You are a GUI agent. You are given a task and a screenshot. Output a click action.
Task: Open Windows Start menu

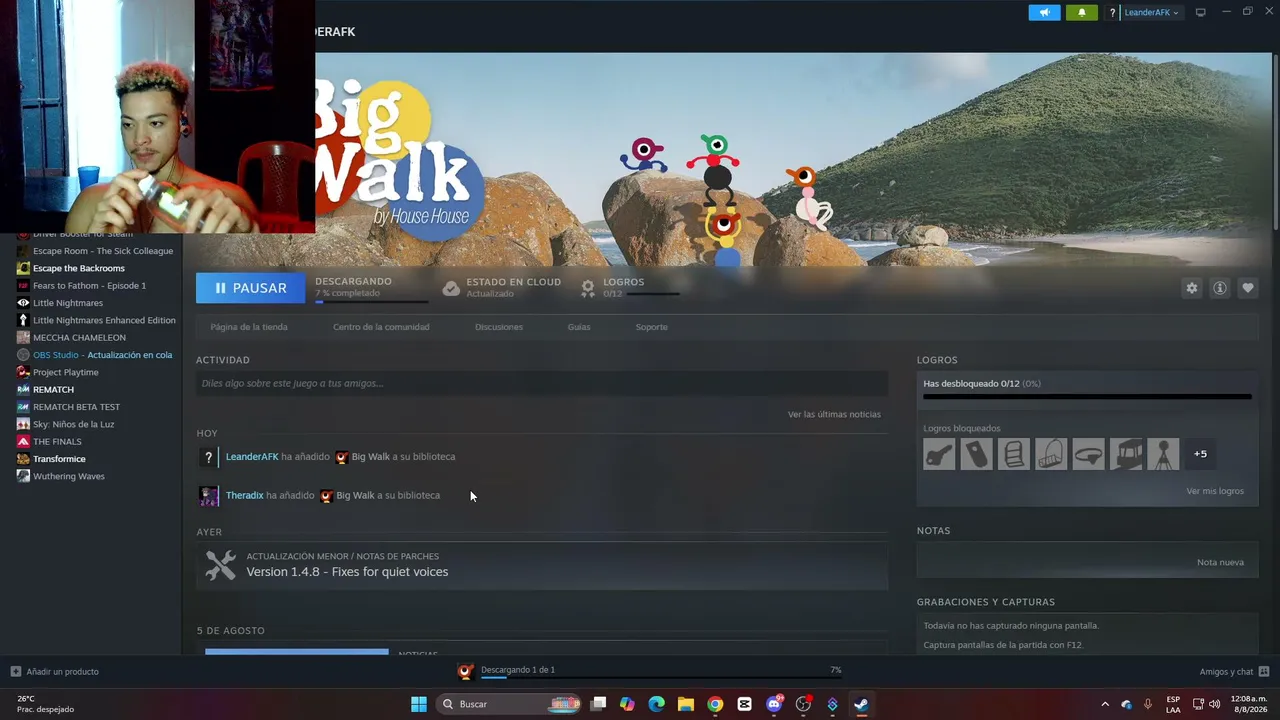(x=419, y=704)
